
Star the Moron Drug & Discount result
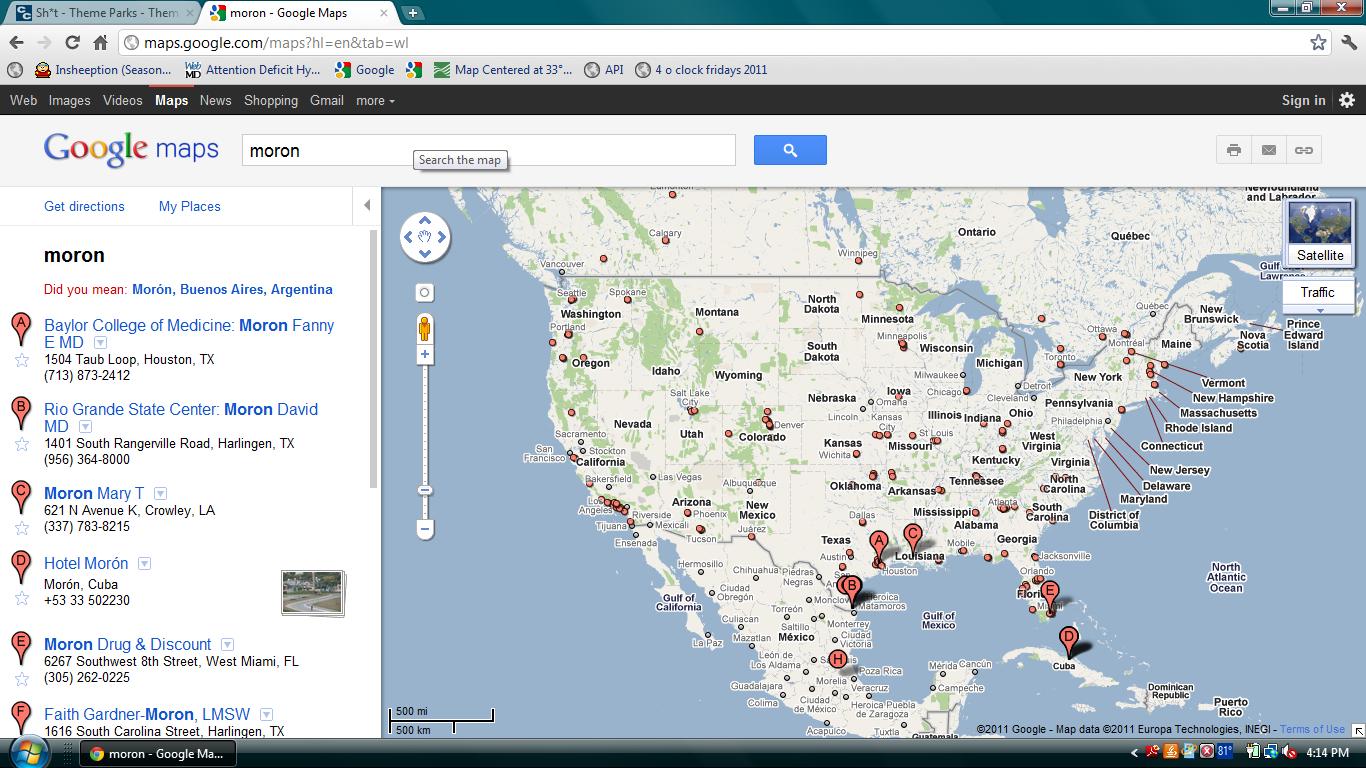tap(21, 679)
